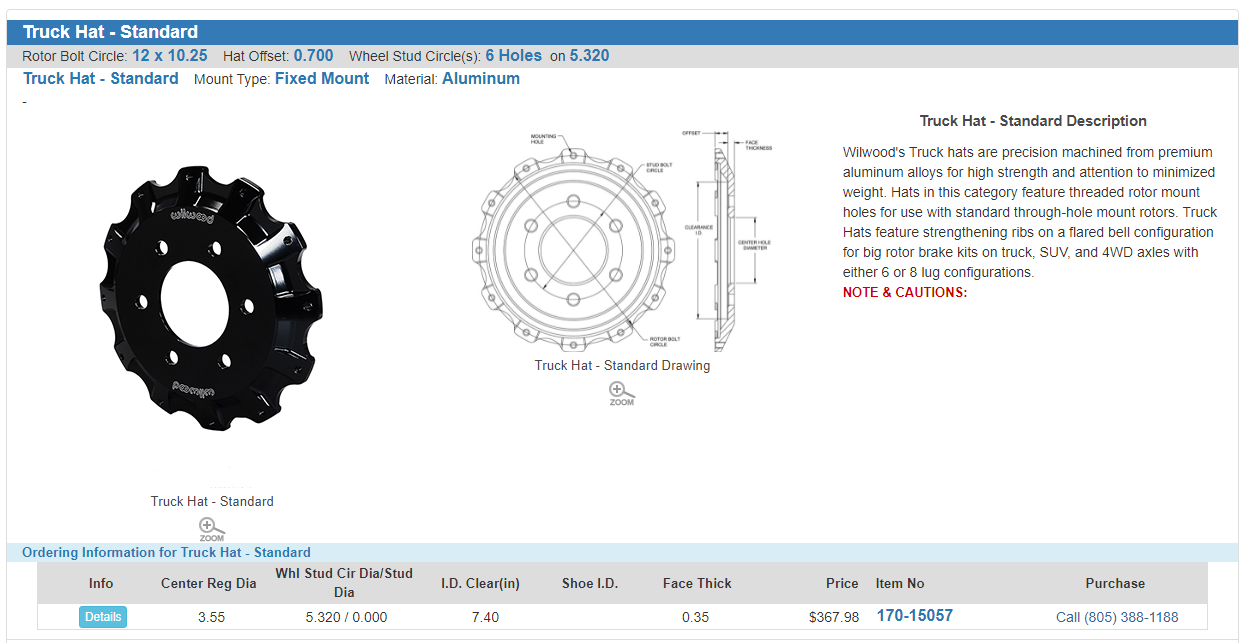Zoom the Truck Hat Standard Drawing
This screenshot has height=643, width=1248.
[621, 394]
